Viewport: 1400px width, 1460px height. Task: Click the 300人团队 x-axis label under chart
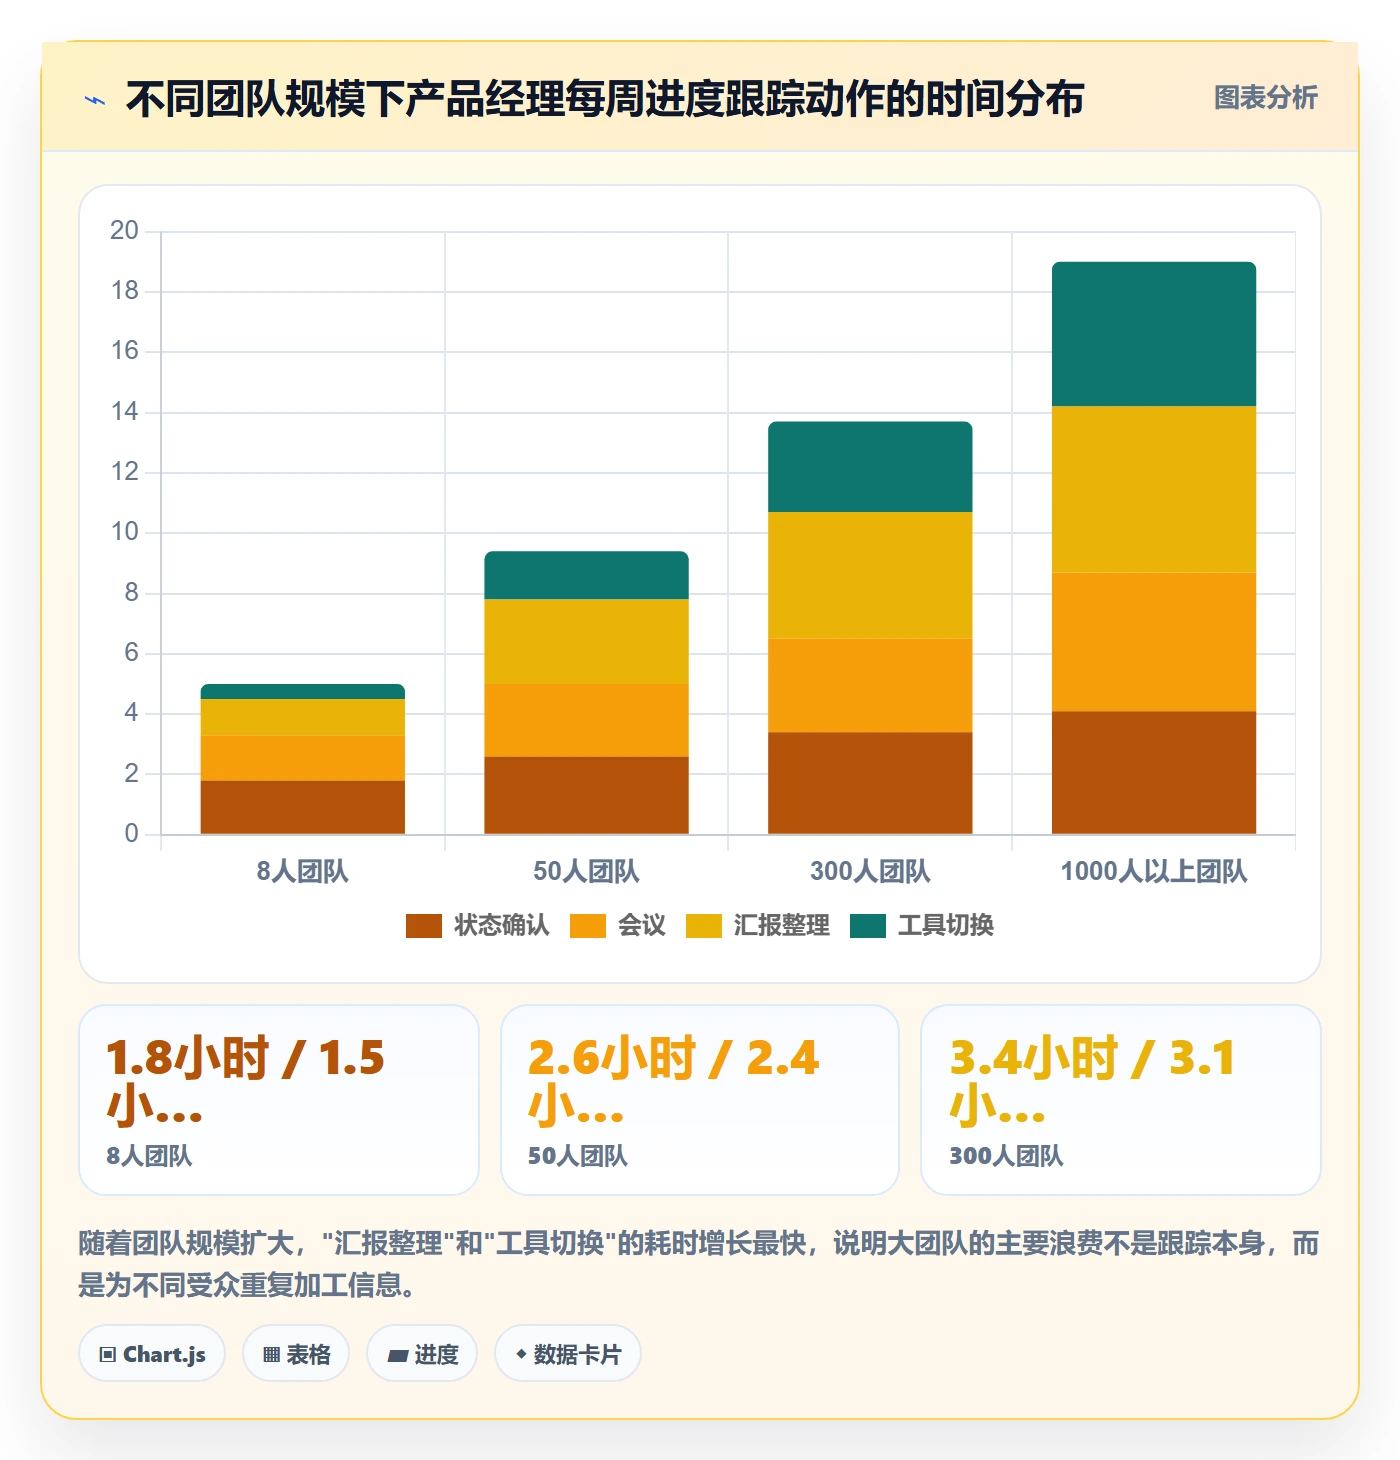[870, 871]
